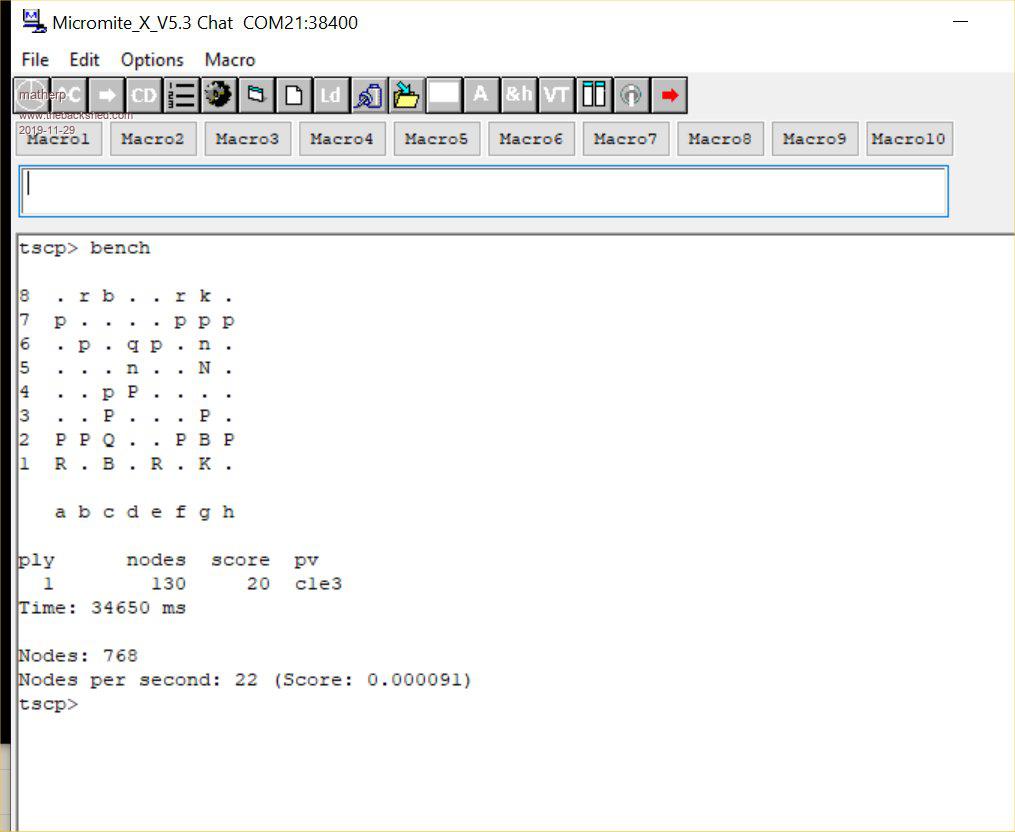Run the Macro3 button
1015x832 pixels.
click(x=247, y=139)
